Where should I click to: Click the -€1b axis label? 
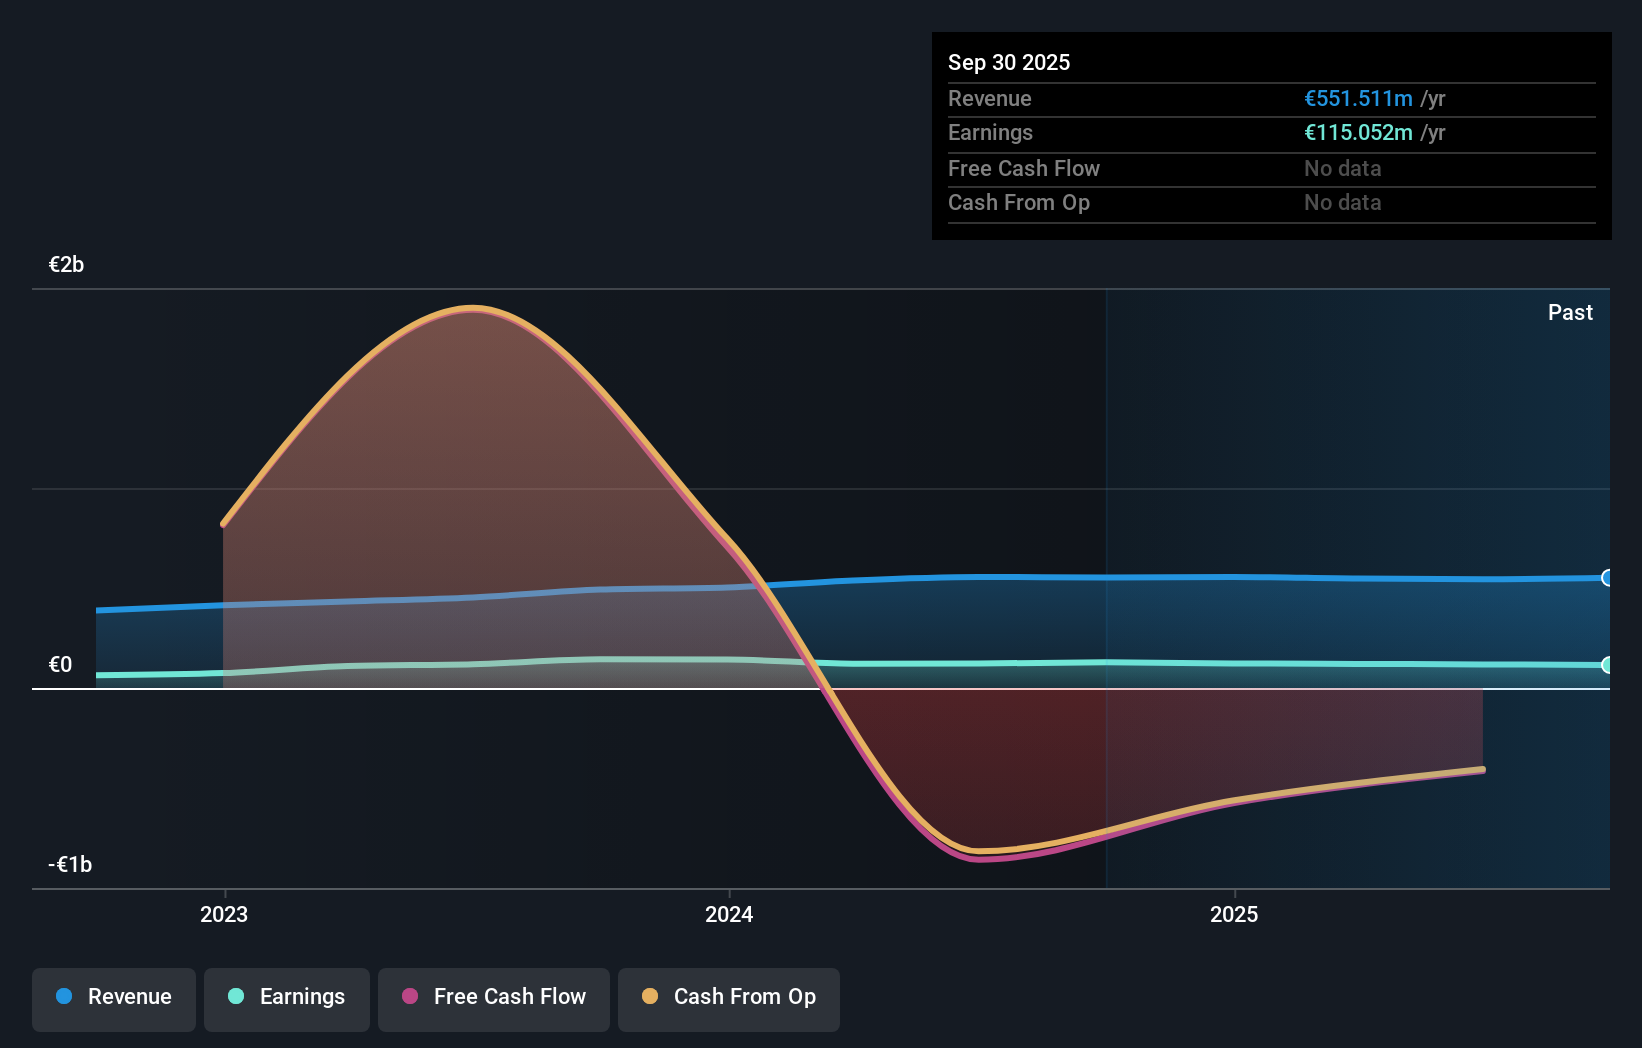[69, 864]
